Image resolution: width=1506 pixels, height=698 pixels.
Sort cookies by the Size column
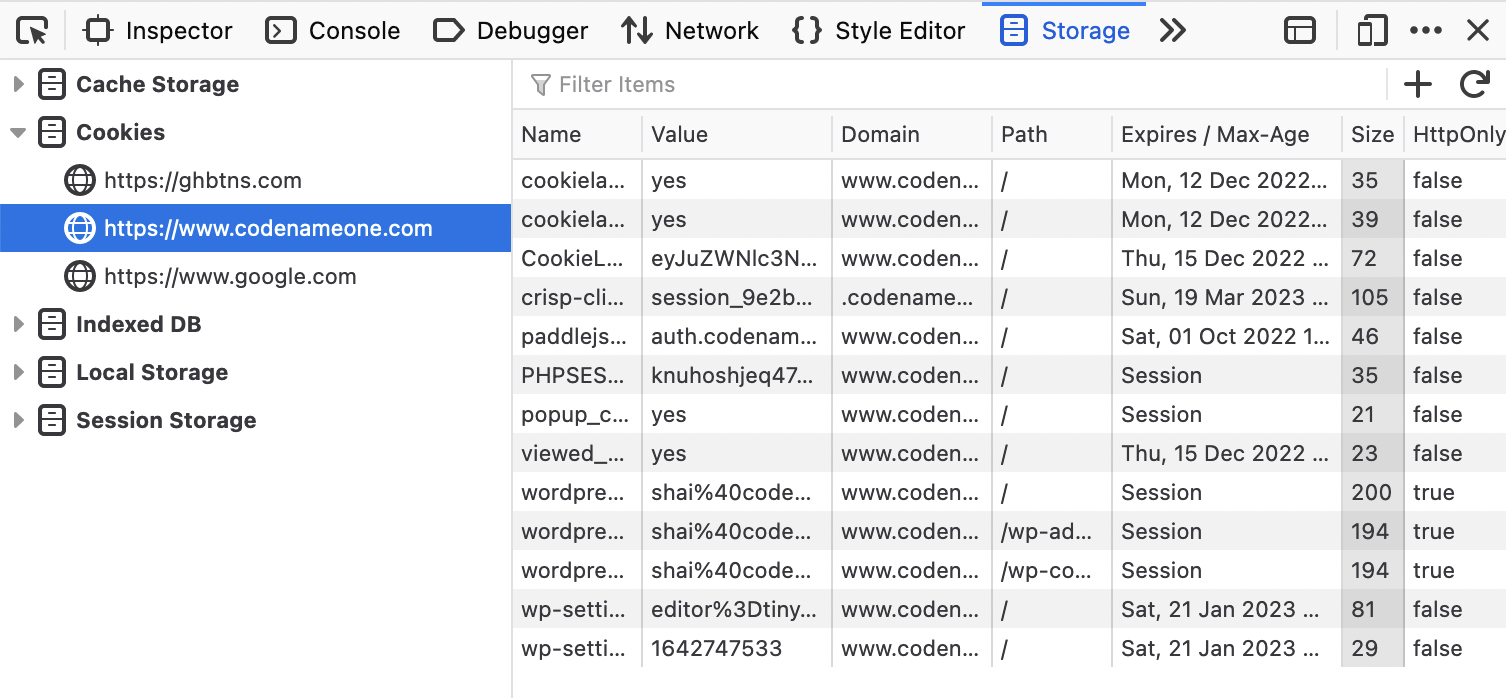1371,134
